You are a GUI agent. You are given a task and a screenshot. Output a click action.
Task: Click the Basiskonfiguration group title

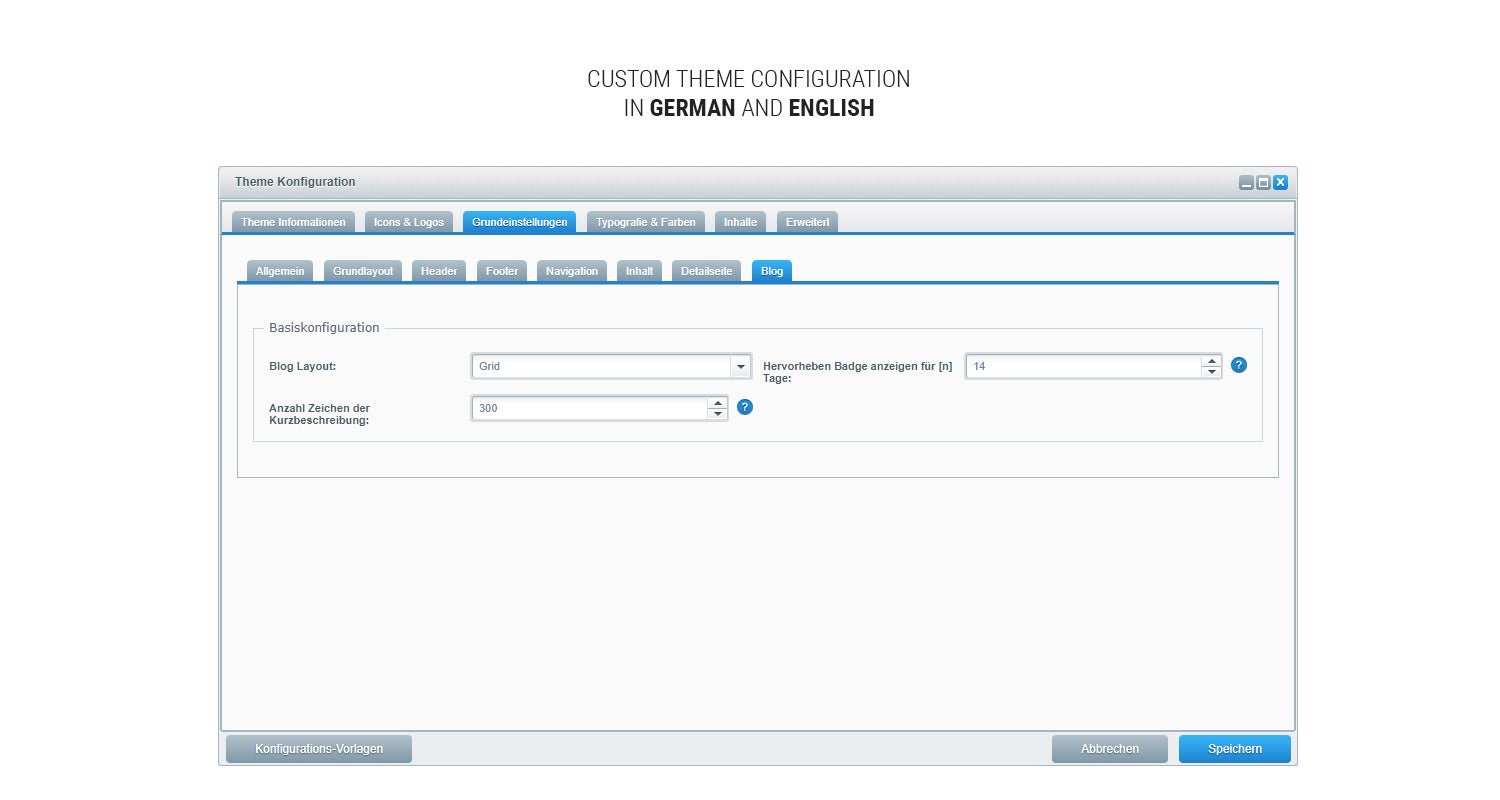click(x=324, y=327)
